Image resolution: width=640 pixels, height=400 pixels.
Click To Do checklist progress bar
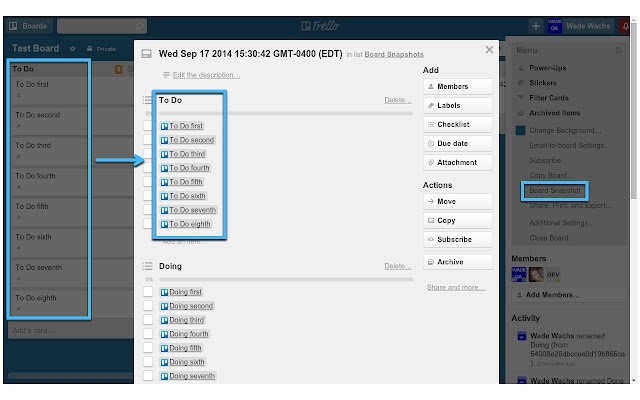tap(286, 113)
